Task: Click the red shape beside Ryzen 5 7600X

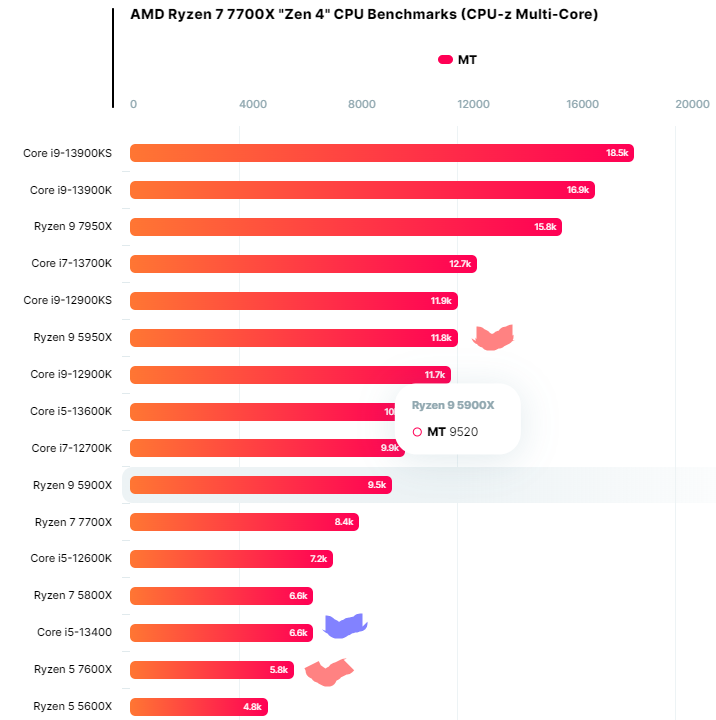Action: [329, 672]
